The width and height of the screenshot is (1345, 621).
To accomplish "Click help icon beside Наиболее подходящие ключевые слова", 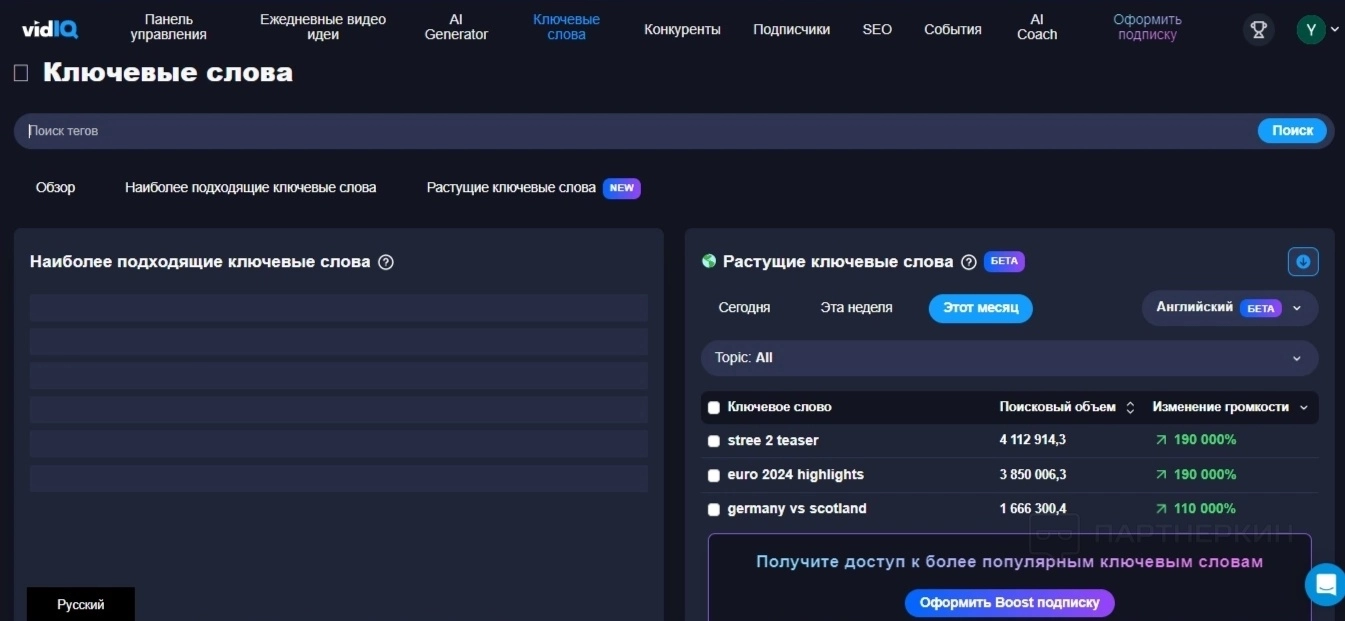I will 386,262.
